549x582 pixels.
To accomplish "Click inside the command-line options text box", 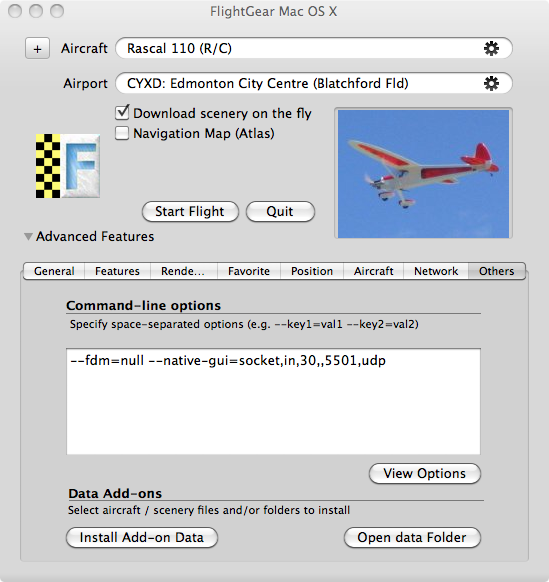I will (x=273, y=401).
